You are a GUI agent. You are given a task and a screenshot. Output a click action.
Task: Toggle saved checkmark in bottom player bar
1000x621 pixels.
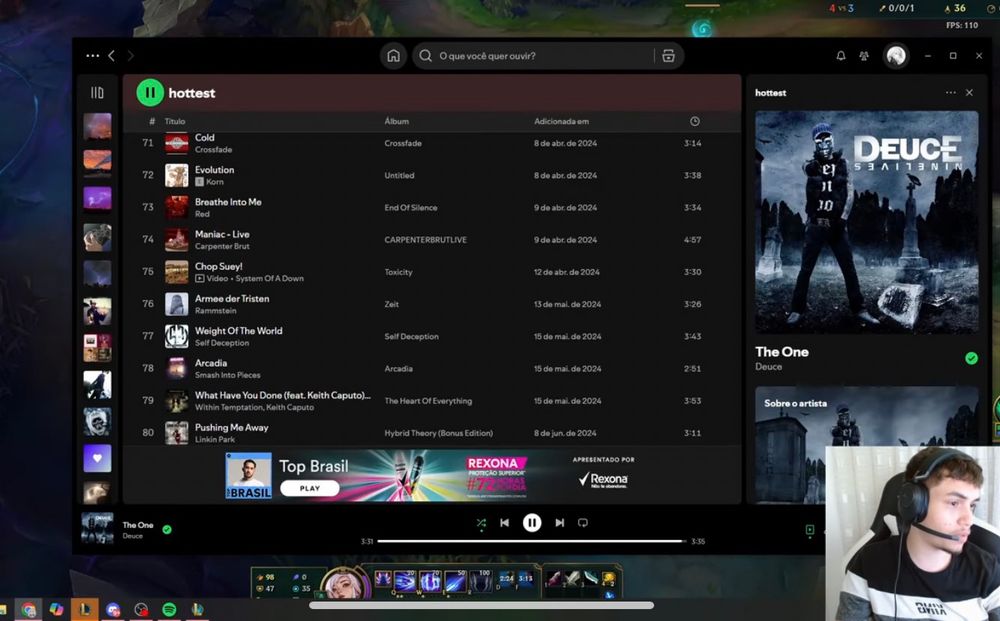tap(167, 530)
